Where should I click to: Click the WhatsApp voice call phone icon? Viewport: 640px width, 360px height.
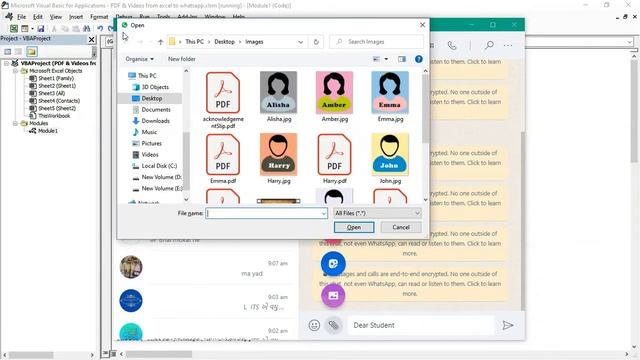click(x=452, y=45)
